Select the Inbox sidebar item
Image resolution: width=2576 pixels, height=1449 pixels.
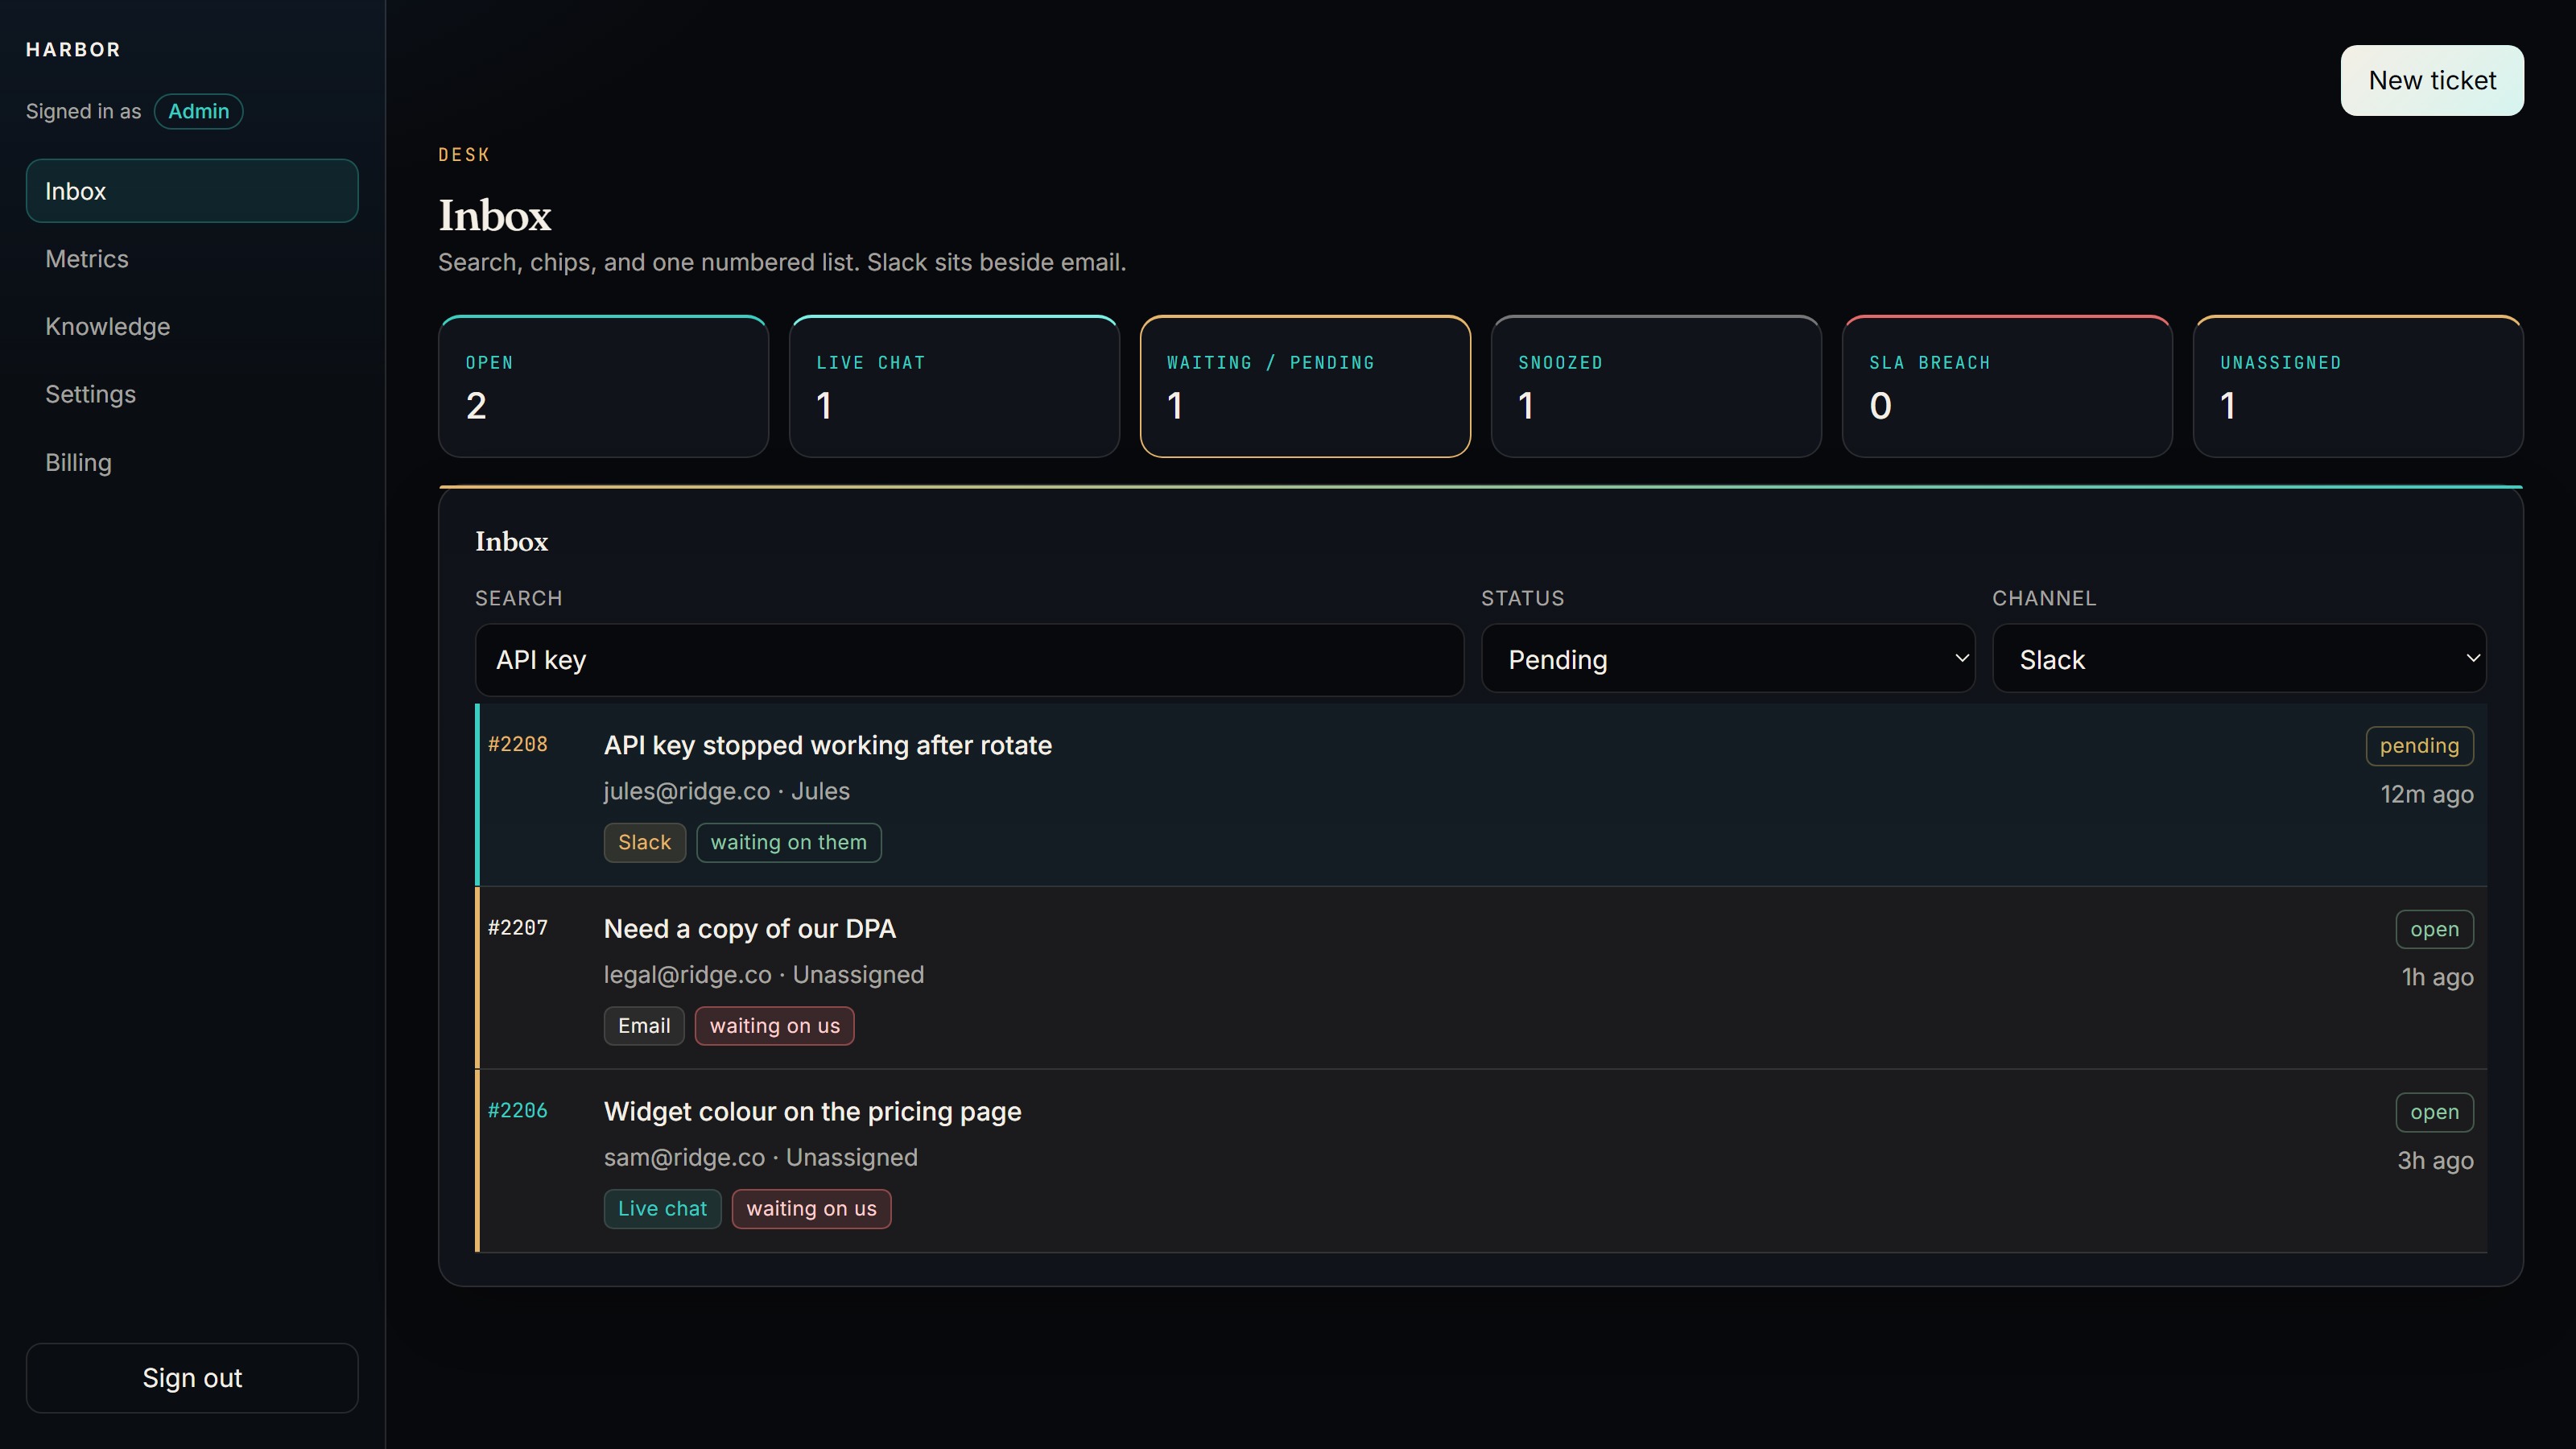click(x=192, y=191)
